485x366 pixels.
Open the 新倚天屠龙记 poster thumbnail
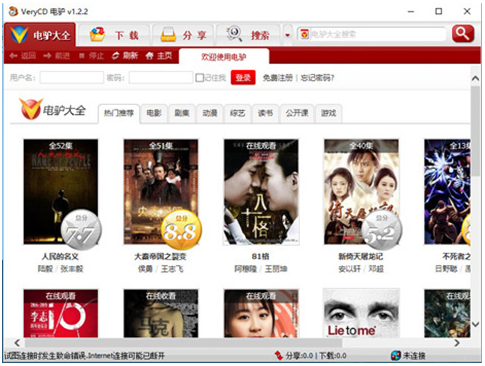(361, 192)
